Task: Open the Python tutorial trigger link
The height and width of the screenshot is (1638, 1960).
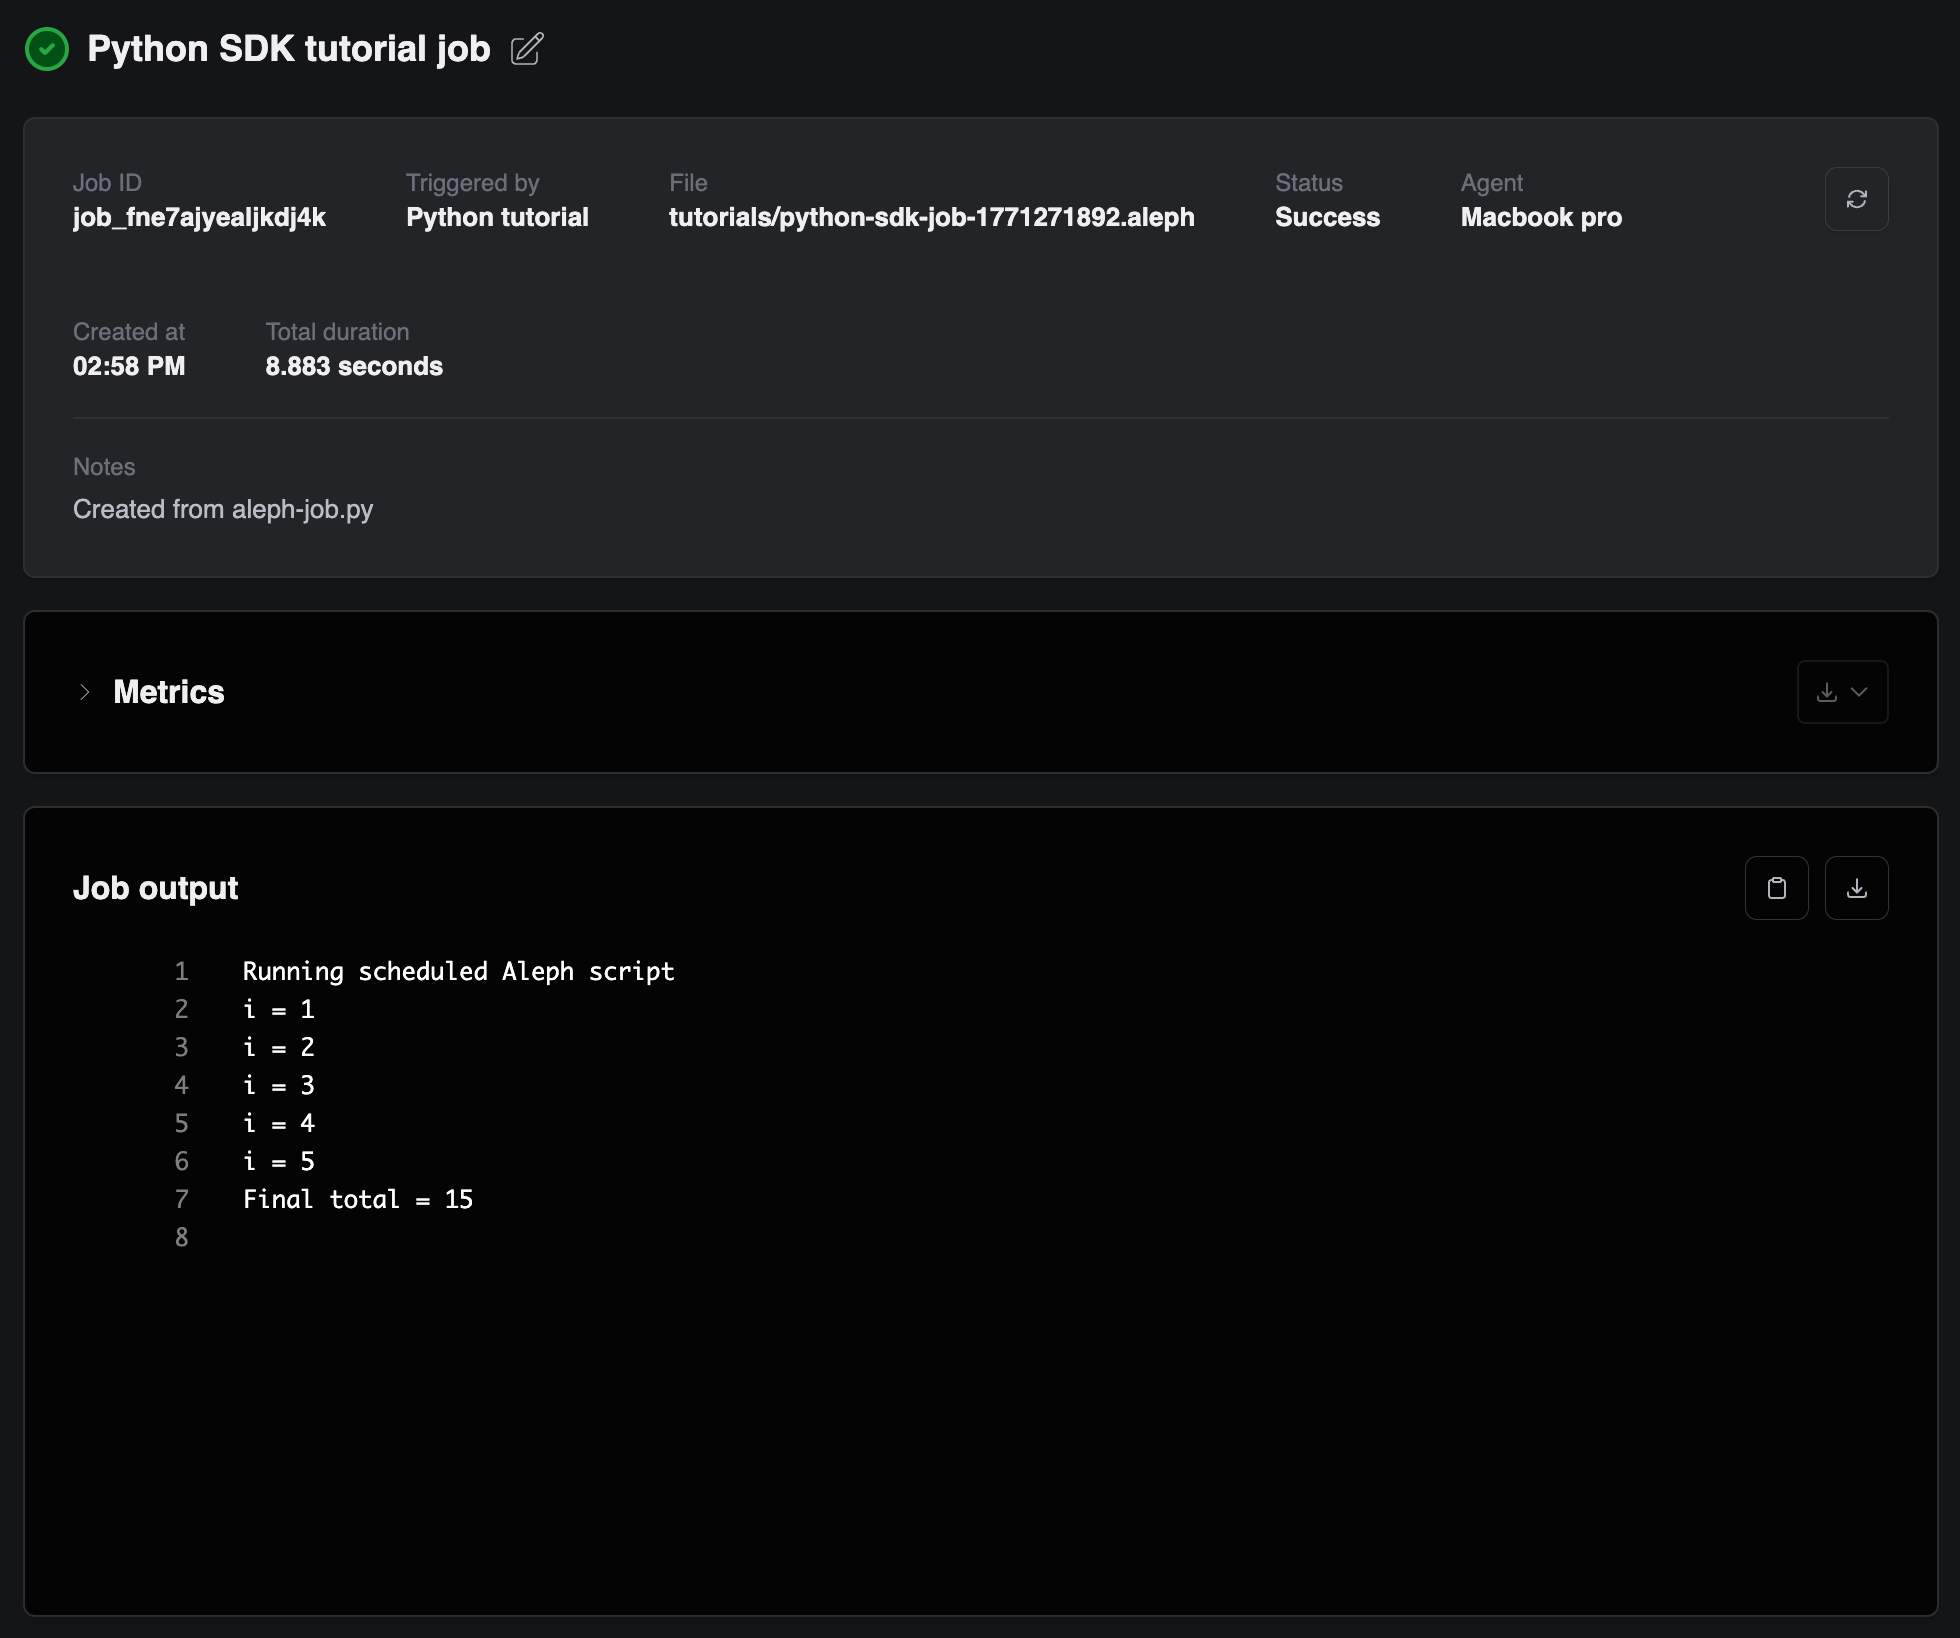Action: pos(497,217)
